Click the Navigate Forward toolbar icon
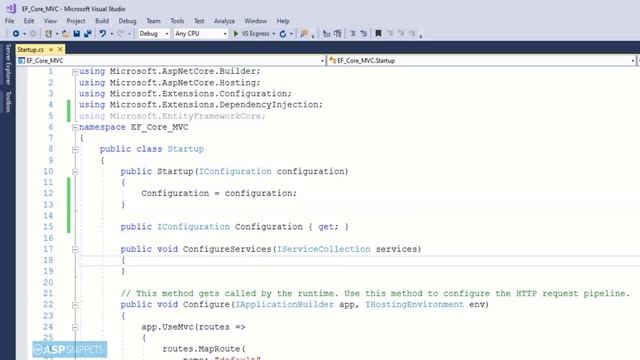This screenshot has width=640, height=360. pyautogui.click(x=33, y=33)
